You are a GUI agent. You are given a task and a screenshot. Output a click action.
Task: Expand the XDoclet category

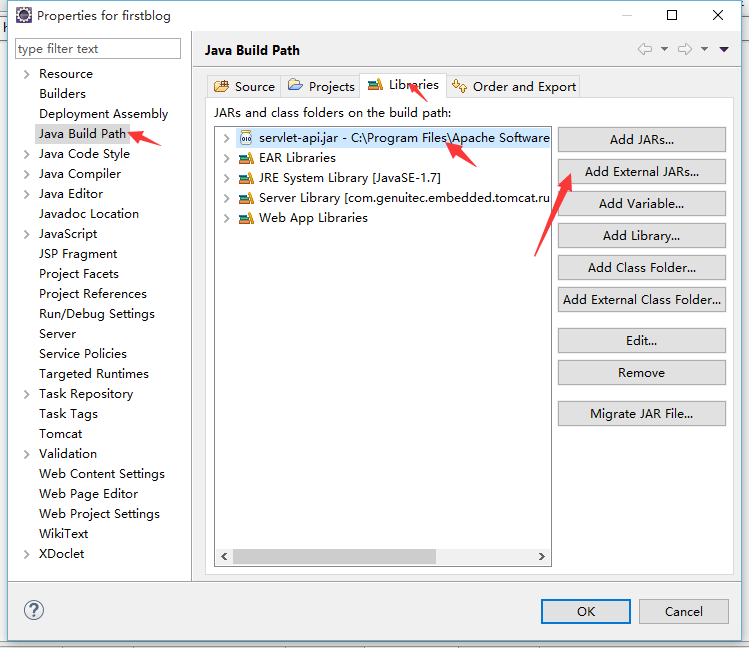point(27,554)
